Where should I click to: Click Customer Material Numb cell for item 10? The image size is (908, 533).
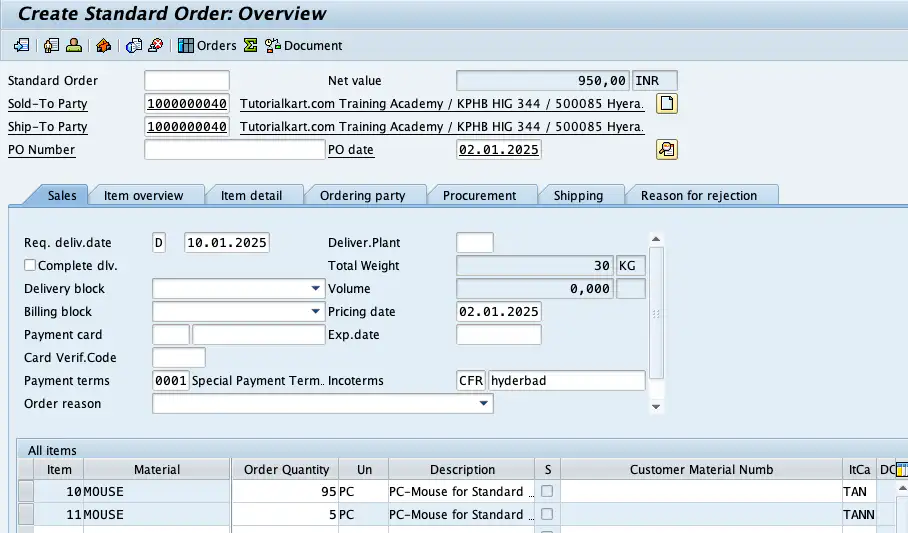pos(701,491)
